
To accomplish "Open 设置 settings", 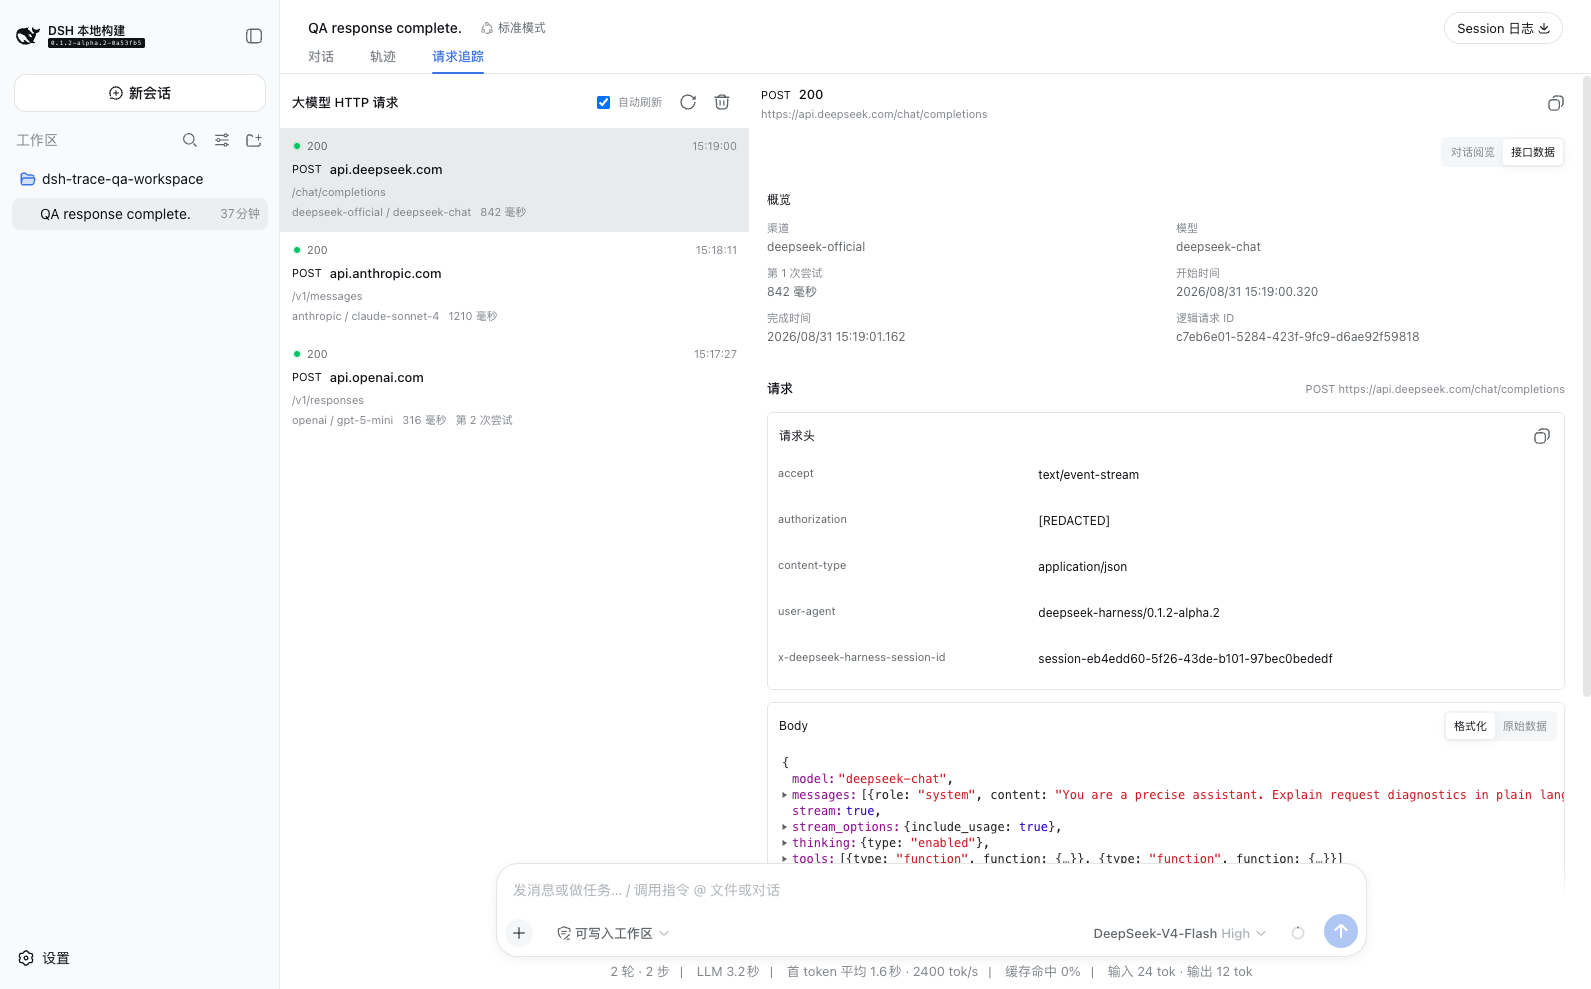I will tap(44, 958).
